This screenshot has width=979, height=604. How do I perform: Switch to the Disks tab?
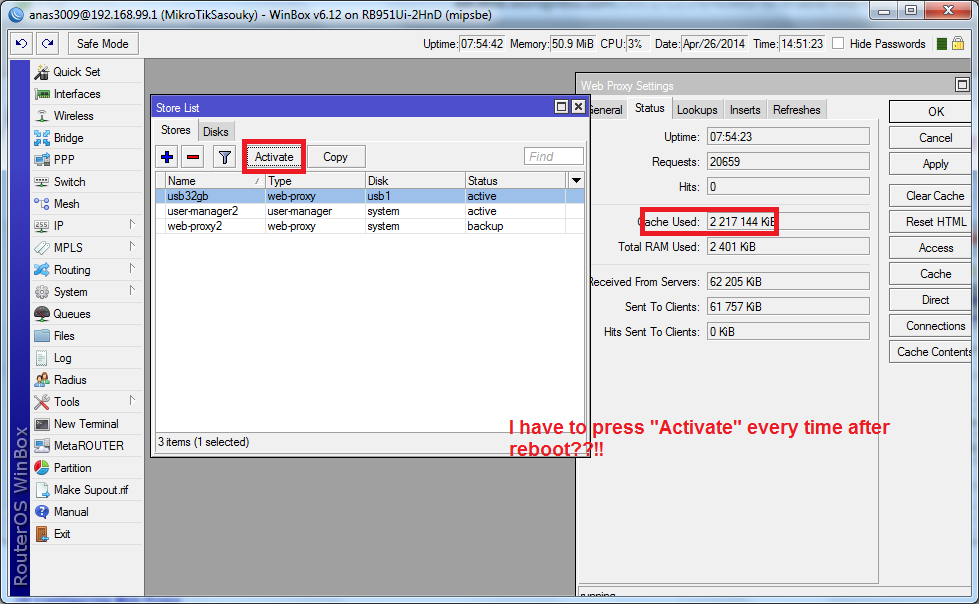pos(215,132)
